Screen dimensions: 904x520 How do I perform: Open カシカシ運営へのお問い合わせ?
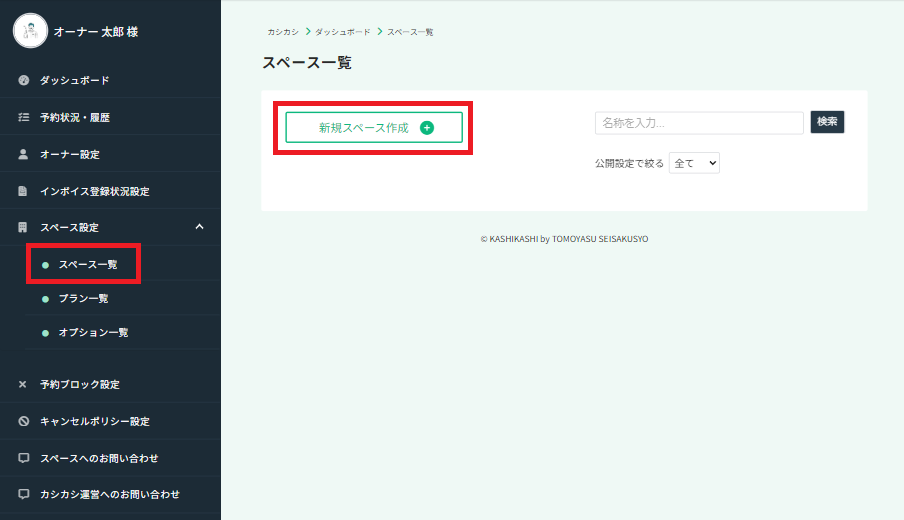click(x=110, y=494)
